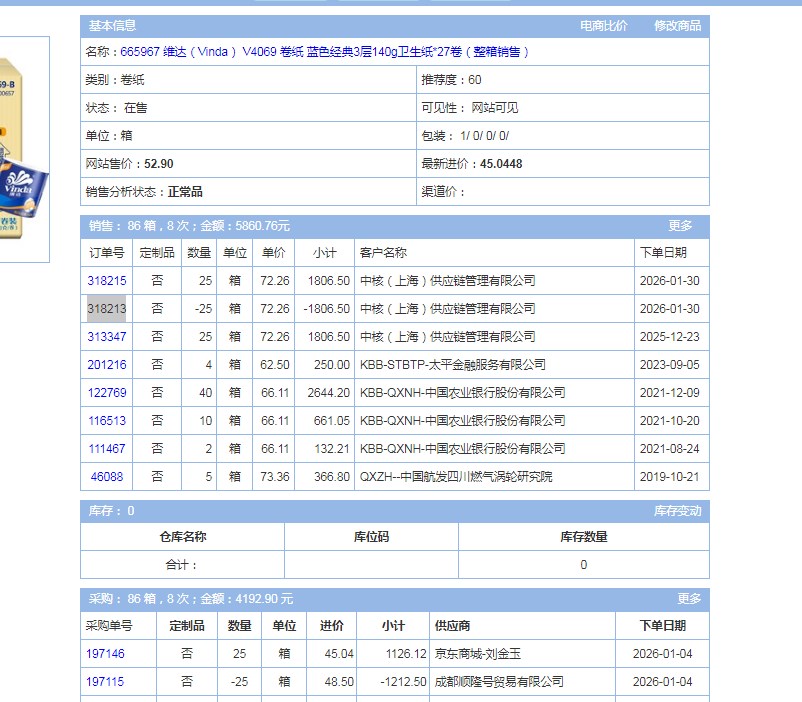Open purchase order 197146
The image size is (802, 702).
click(x=106, y=654)
